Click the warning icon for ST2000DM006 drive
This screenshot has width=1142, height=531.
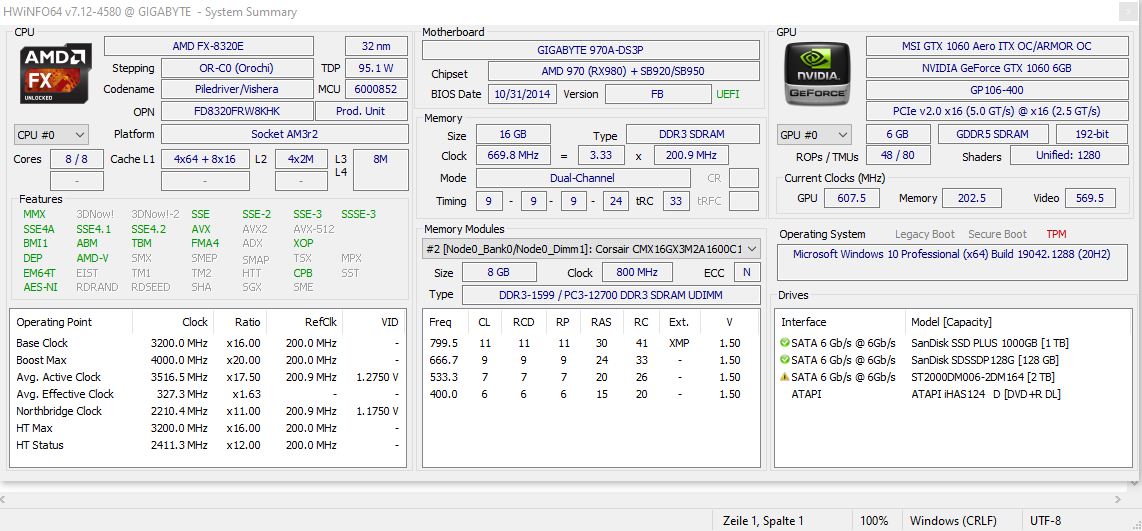click(784, 377)
